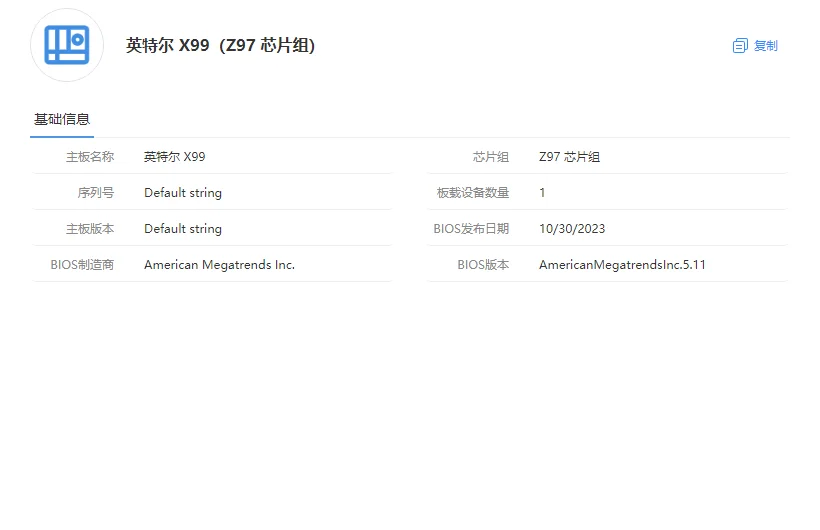Open the 基础信息 tab
Screen dimensions: 820x530
pos(62,119)
